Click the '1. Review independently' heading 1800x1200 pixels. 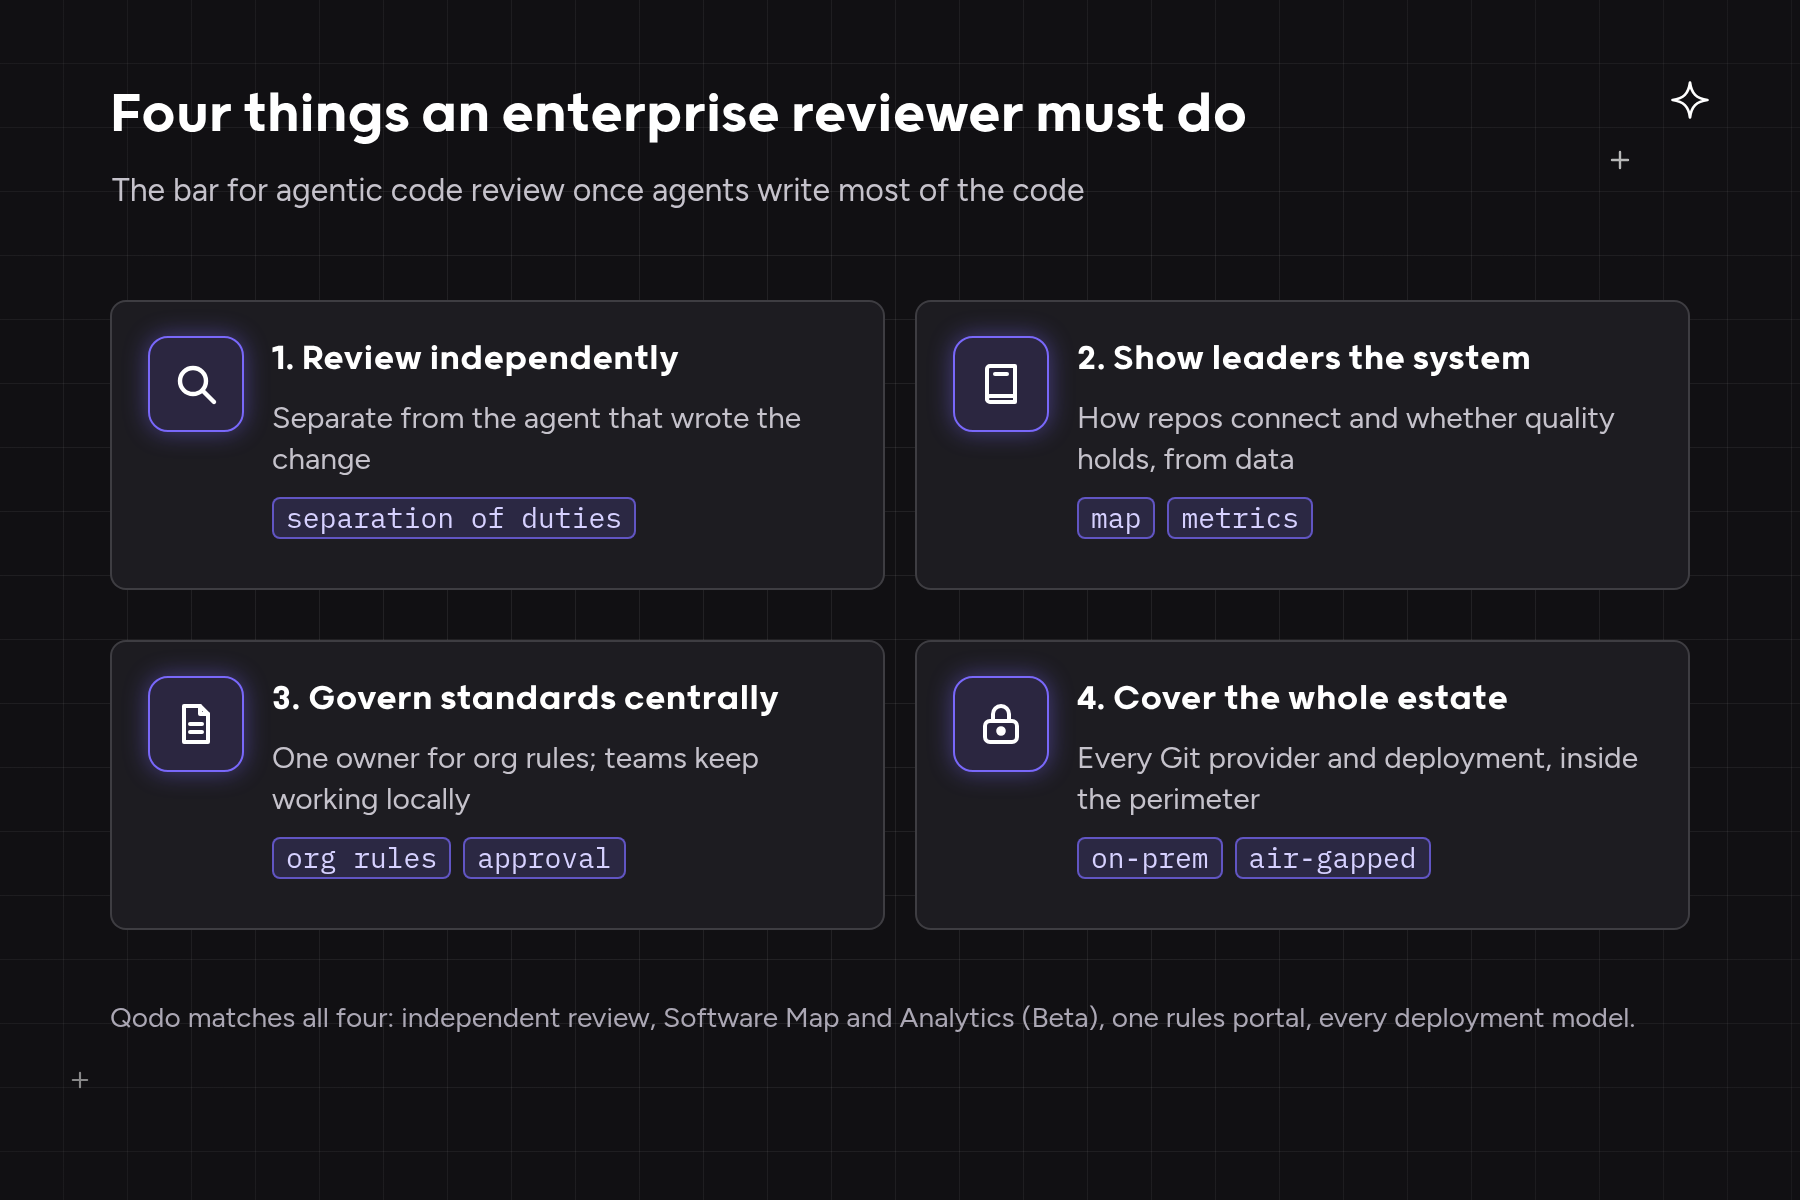[475, 358]
